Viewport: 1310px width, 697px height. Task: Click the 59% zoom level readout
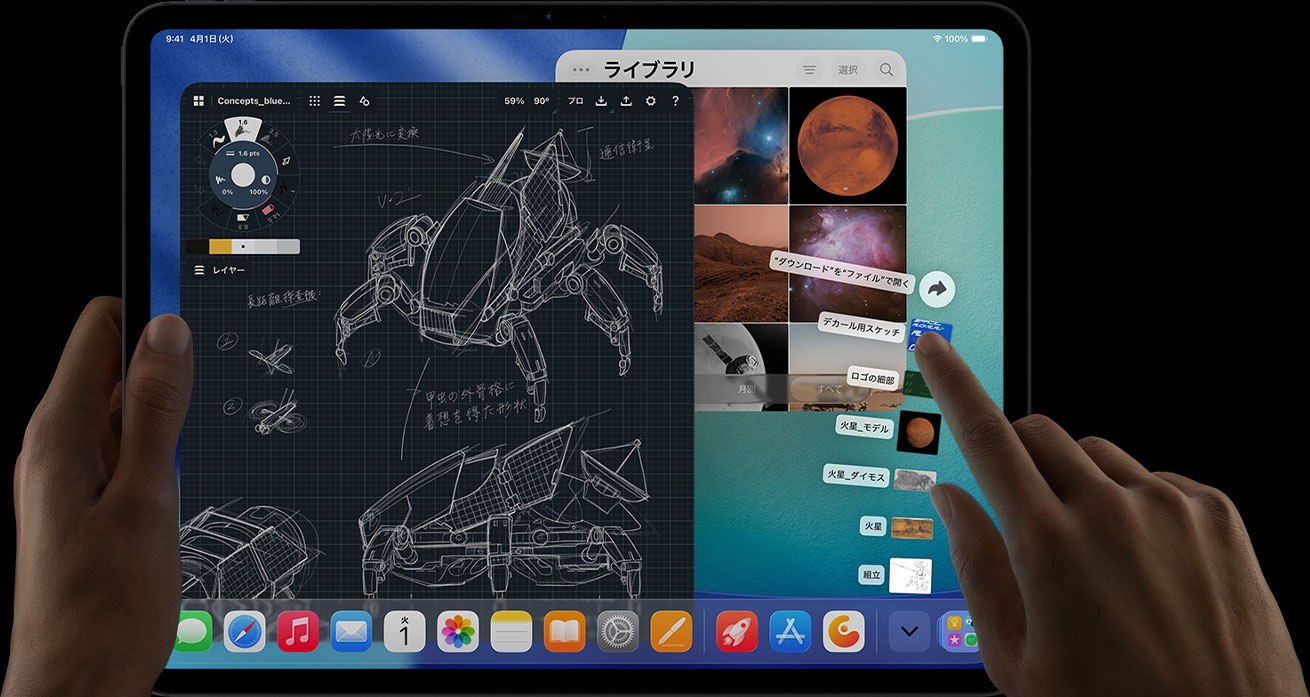tap(514, 101)
